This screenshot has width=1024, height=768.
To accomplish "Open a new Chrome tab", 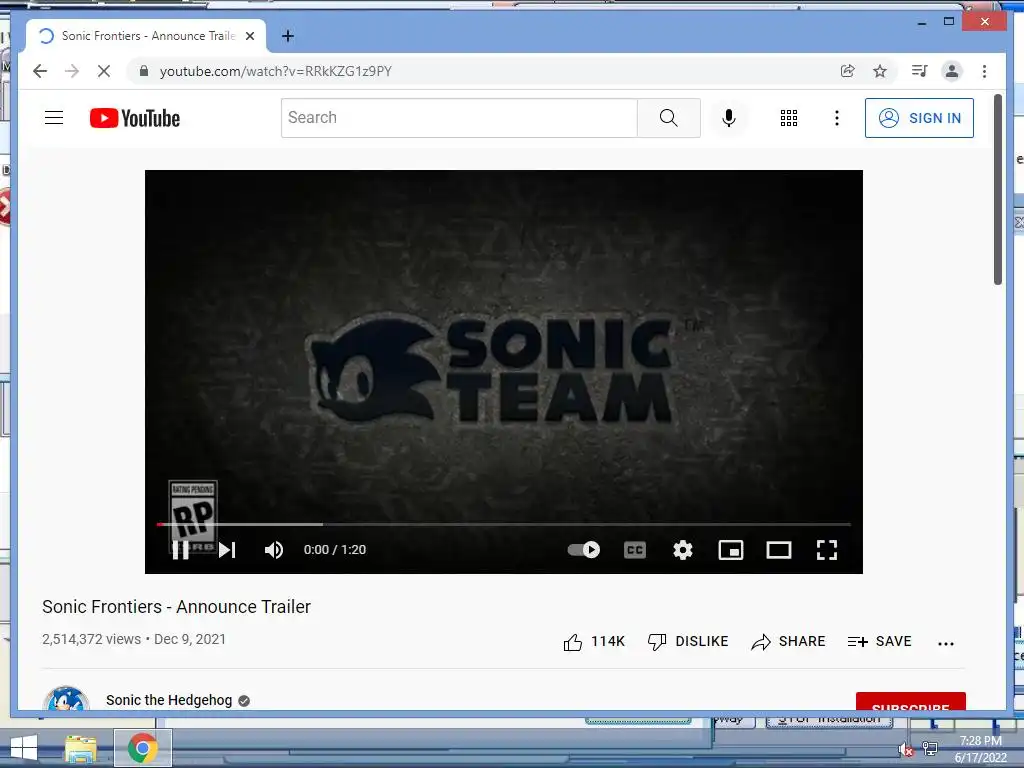I will [288, 36].
